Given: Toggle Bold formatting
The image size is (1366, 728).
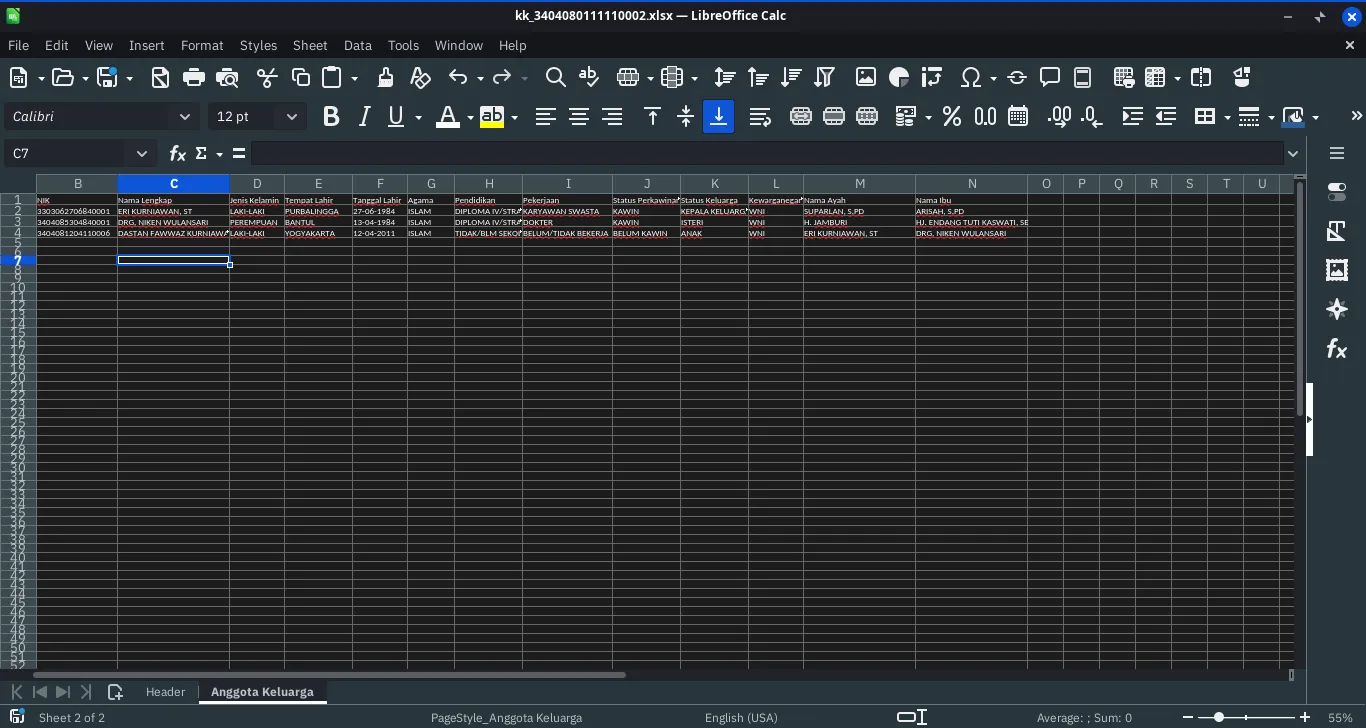Looking at the screenshot, I should [x=331, y=117].
